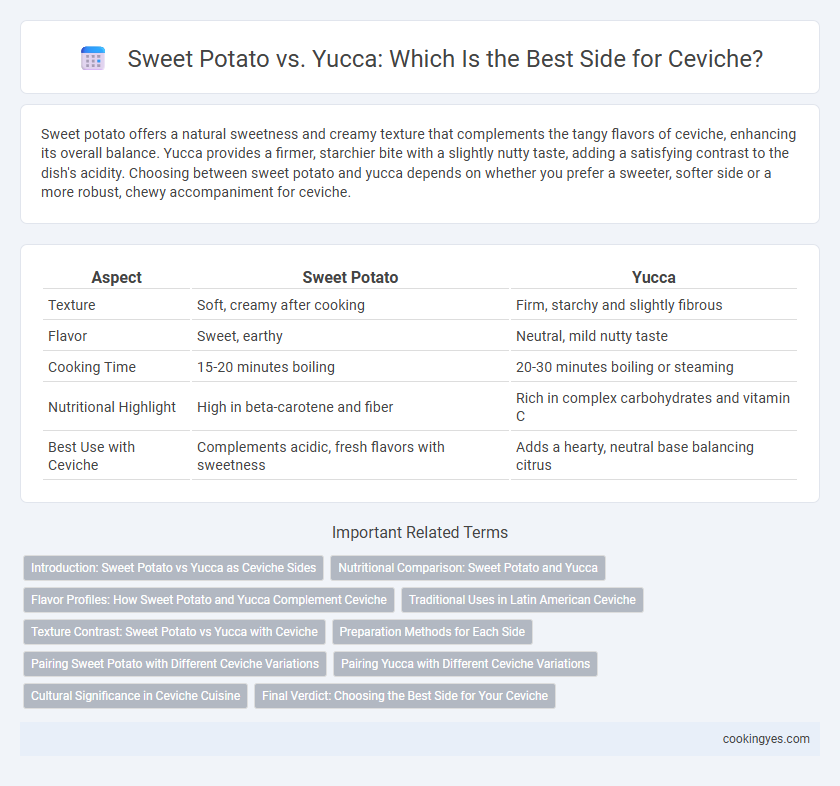Click the 'Important Related Terms' heading
This screenshot has height=786, width=840.
tap(420, 533)
